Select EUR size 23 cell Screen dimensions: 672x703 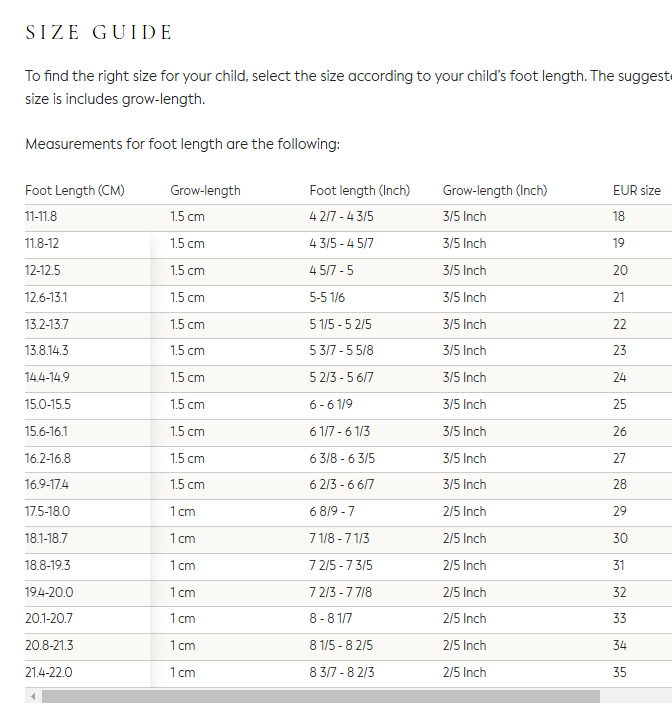tap(619, 350)
